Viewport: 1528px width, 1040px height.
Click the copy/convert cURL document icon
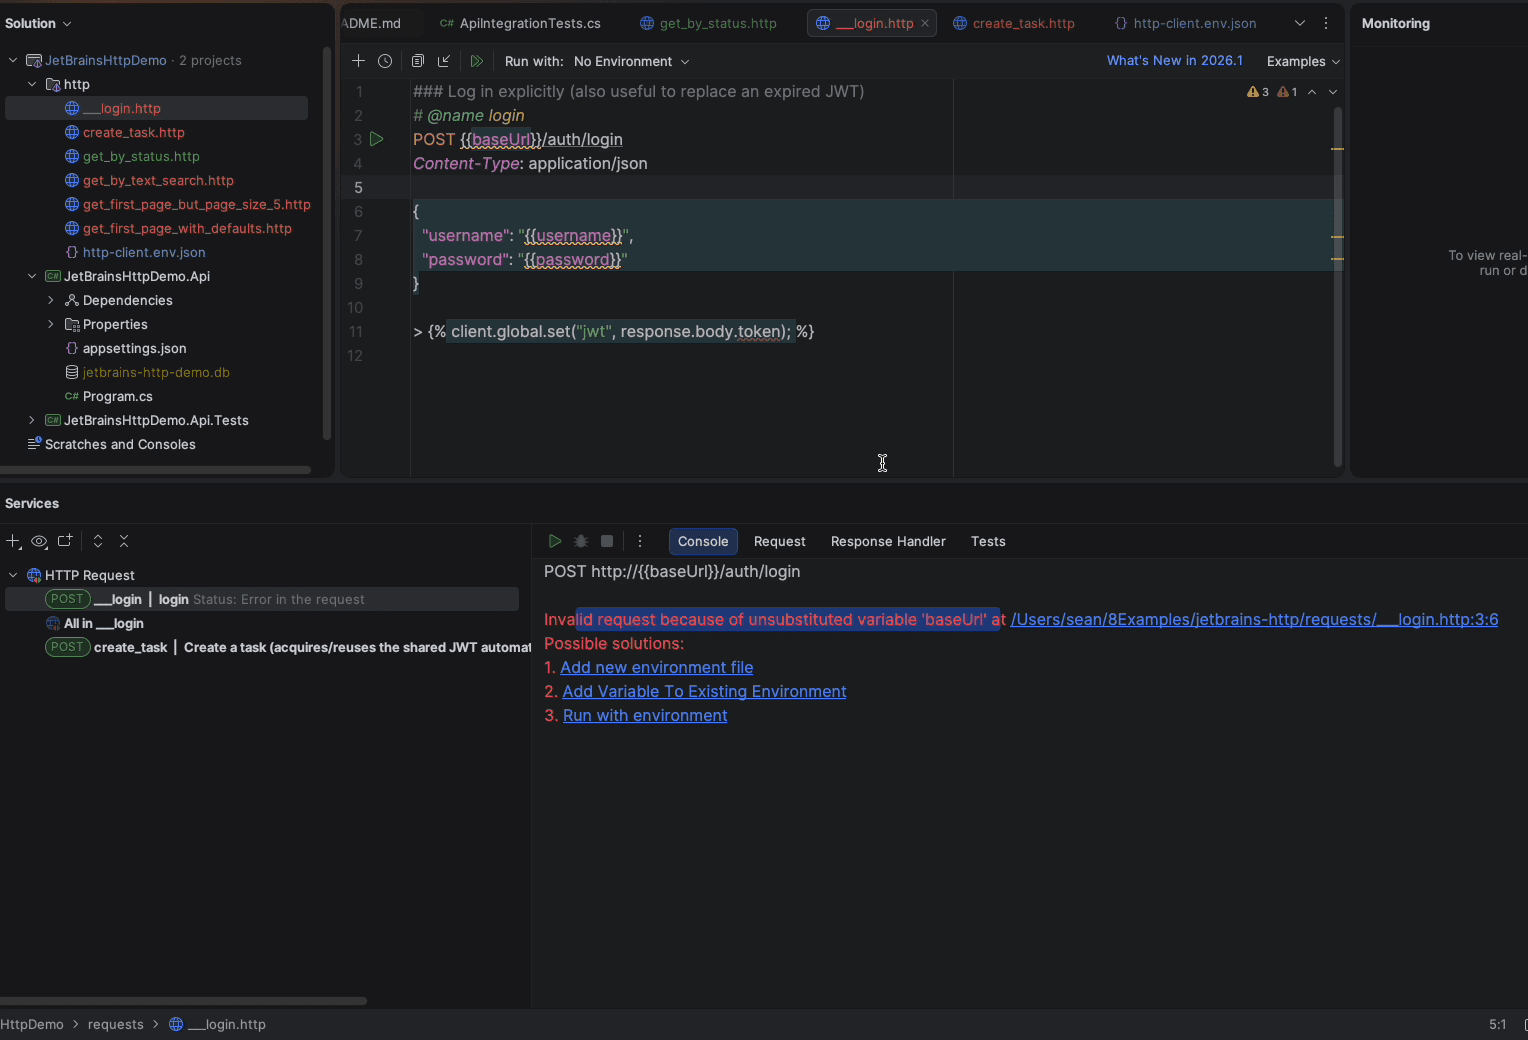point(418,61)
